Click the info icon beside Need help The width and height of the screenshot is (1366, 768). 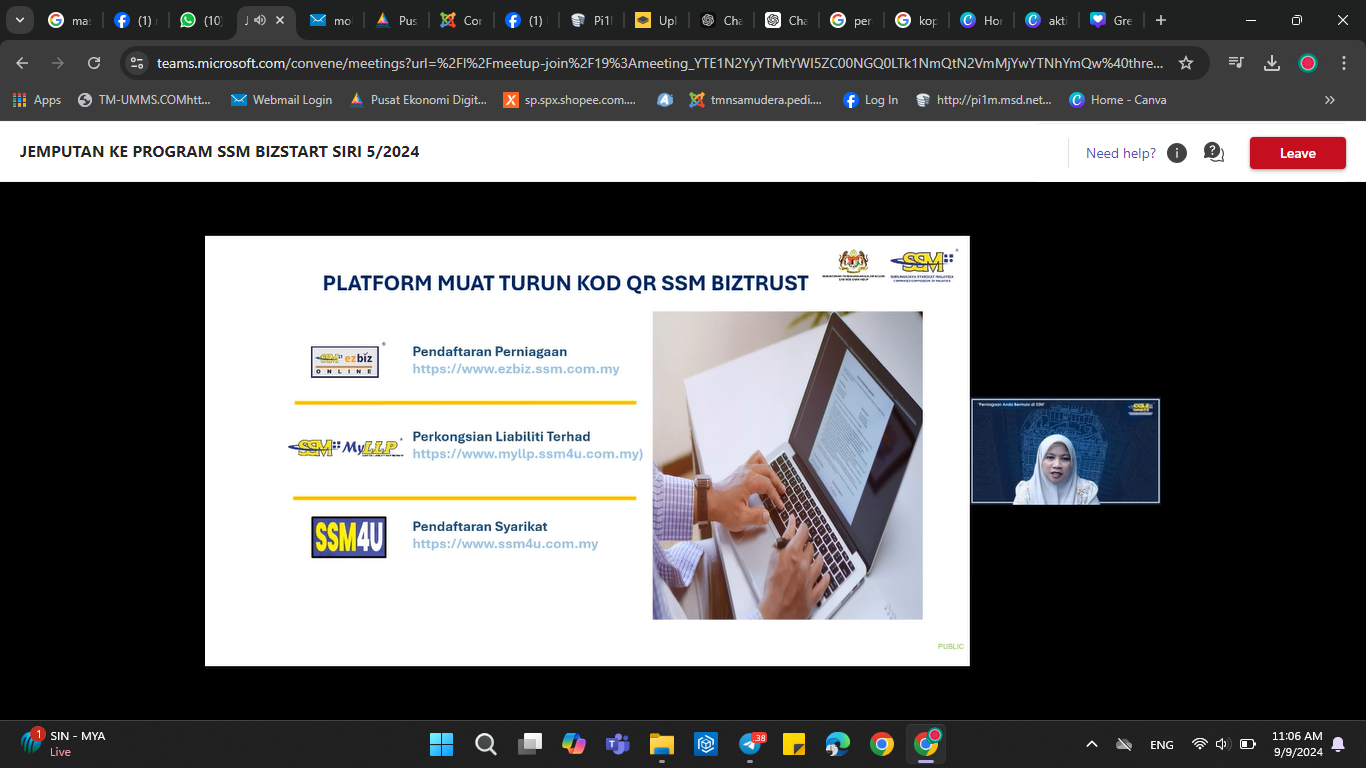pyautogui.click(x=1177, y=153)
